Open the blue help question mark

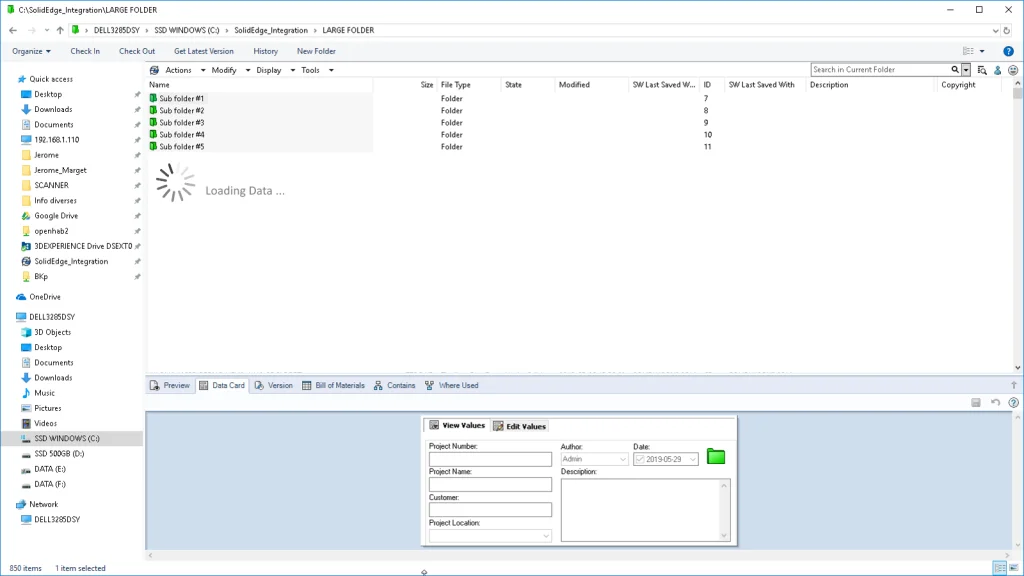tap(1008, 51)
